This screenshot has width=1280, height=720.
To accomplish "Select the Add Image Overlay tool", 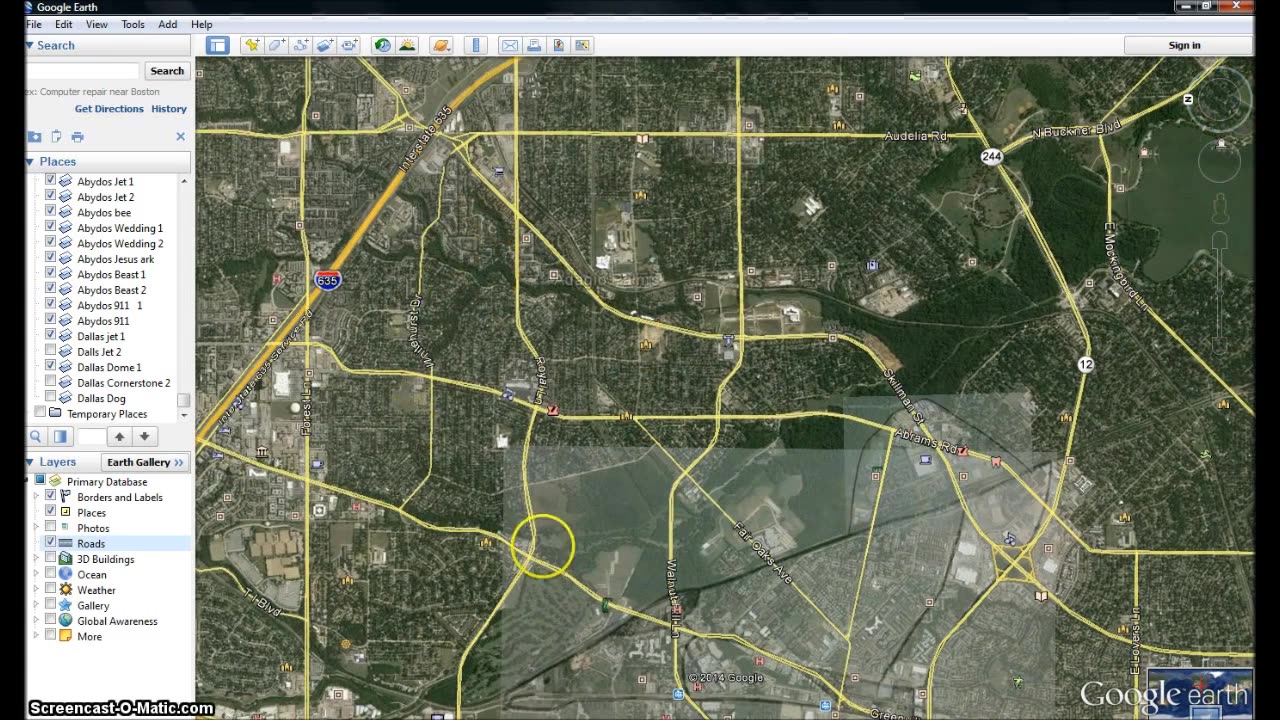I will pos(324,45).
